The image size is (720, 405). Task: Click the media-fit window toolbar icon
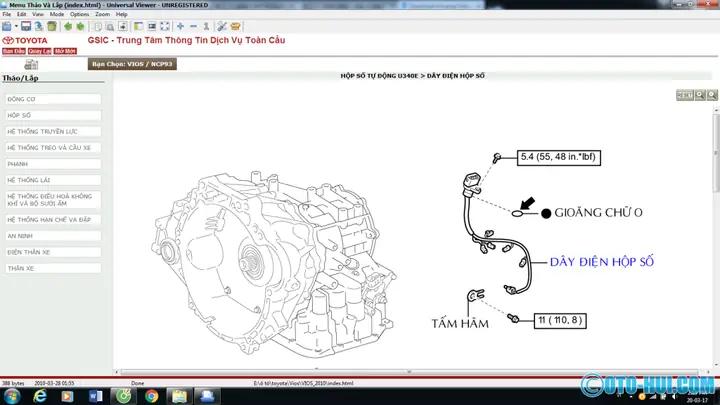click(152, 26)
